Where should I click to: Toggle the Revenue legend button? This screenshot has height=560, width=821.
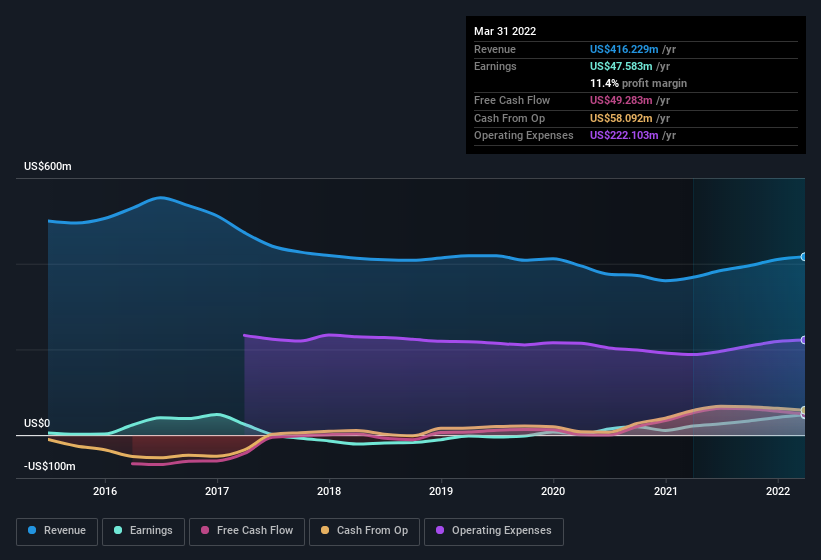click(57, 531)
